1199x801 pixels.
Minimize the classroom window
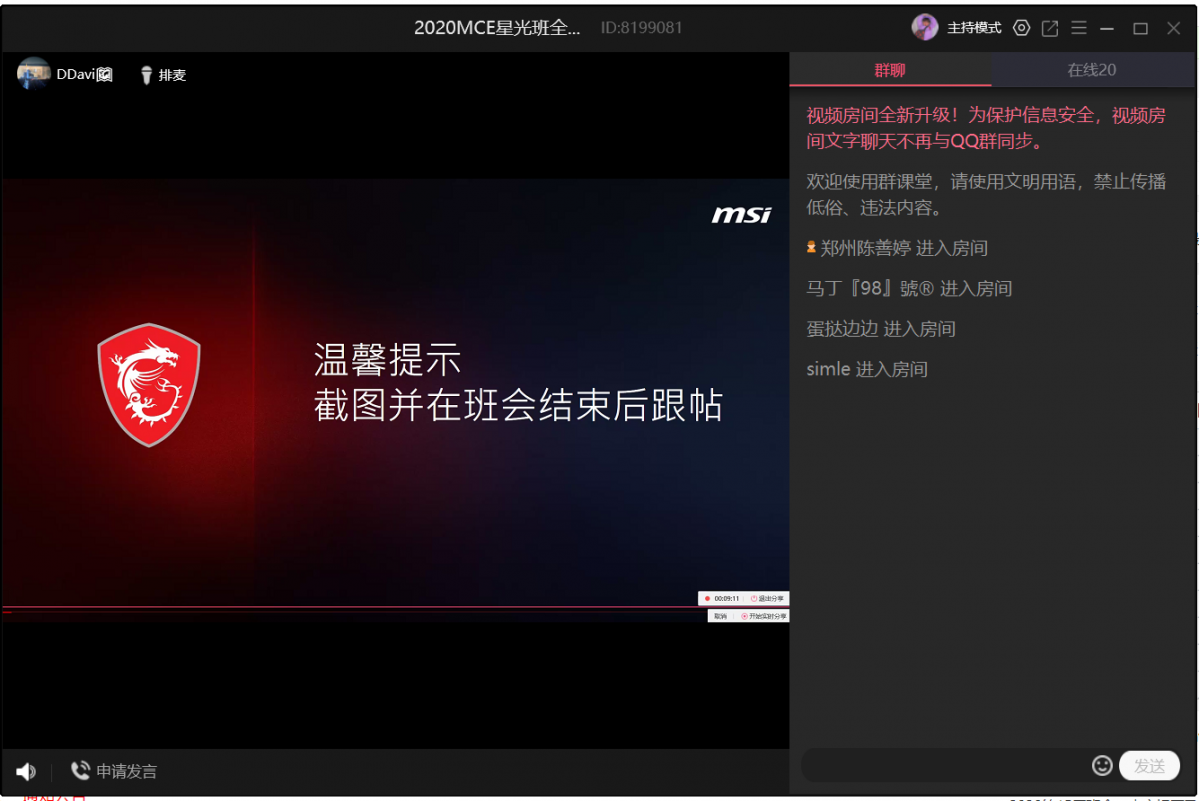click(x=1107, y=28)
